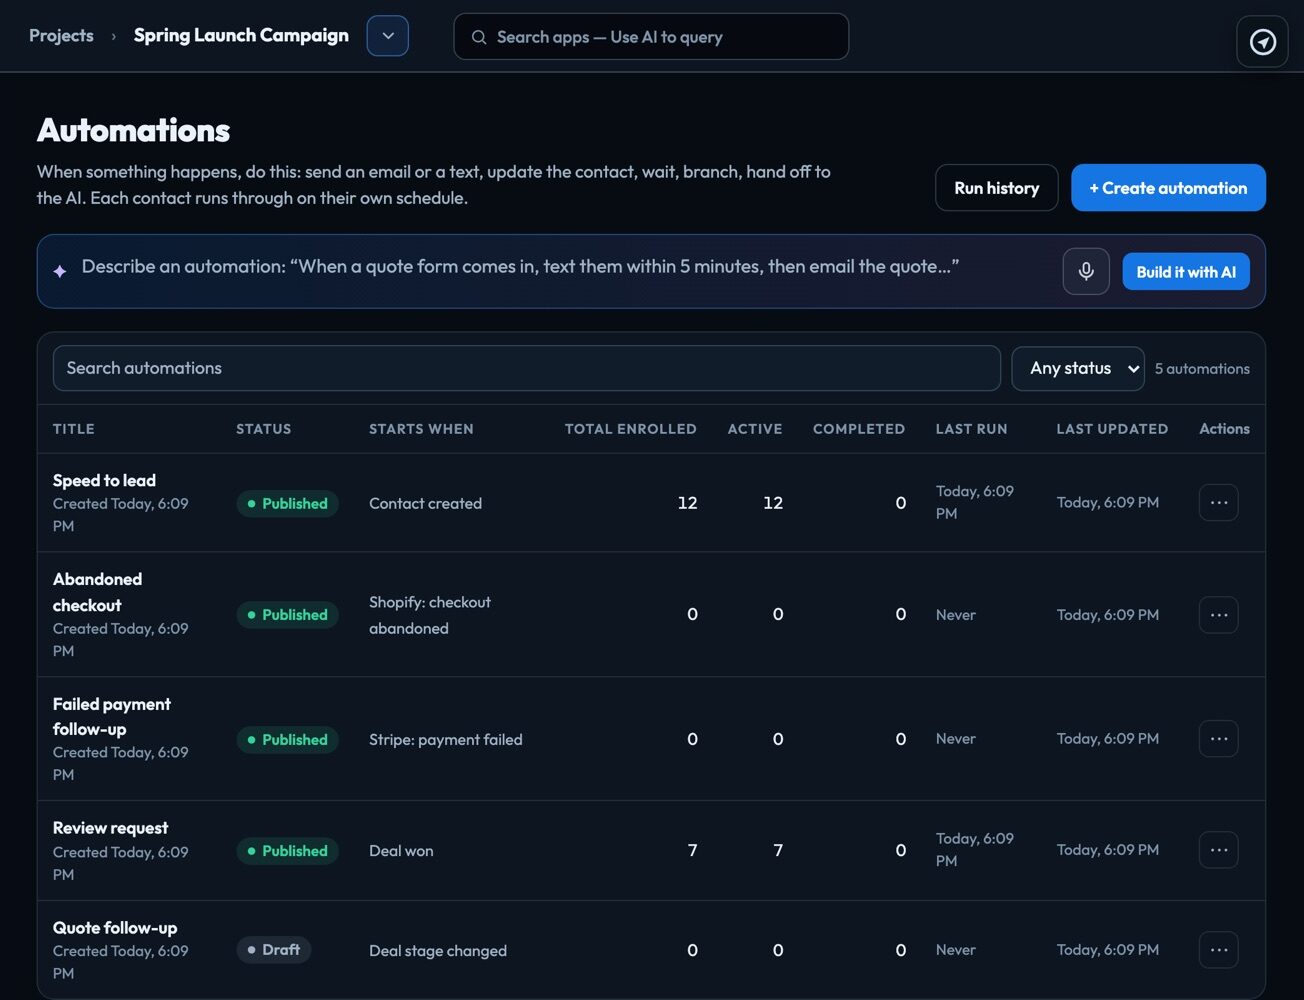
Task: Click the Contact created trigger text
Action: (425, 503)
